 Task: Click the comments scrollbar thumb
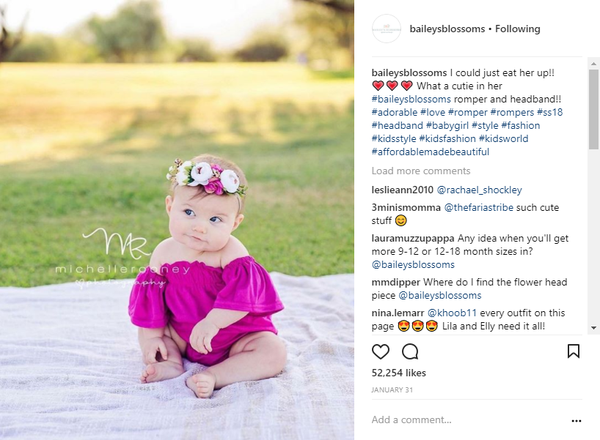593,109
